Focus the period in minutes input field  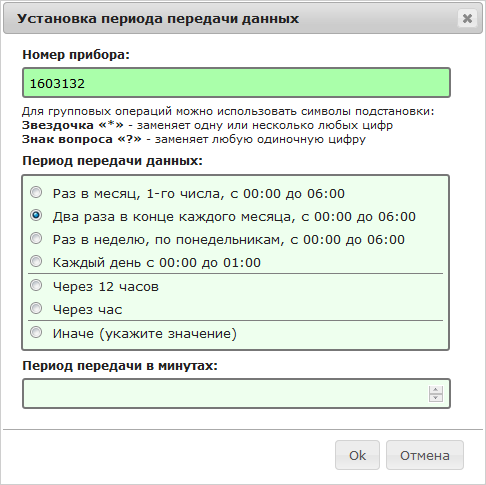(x=236, y=393)
